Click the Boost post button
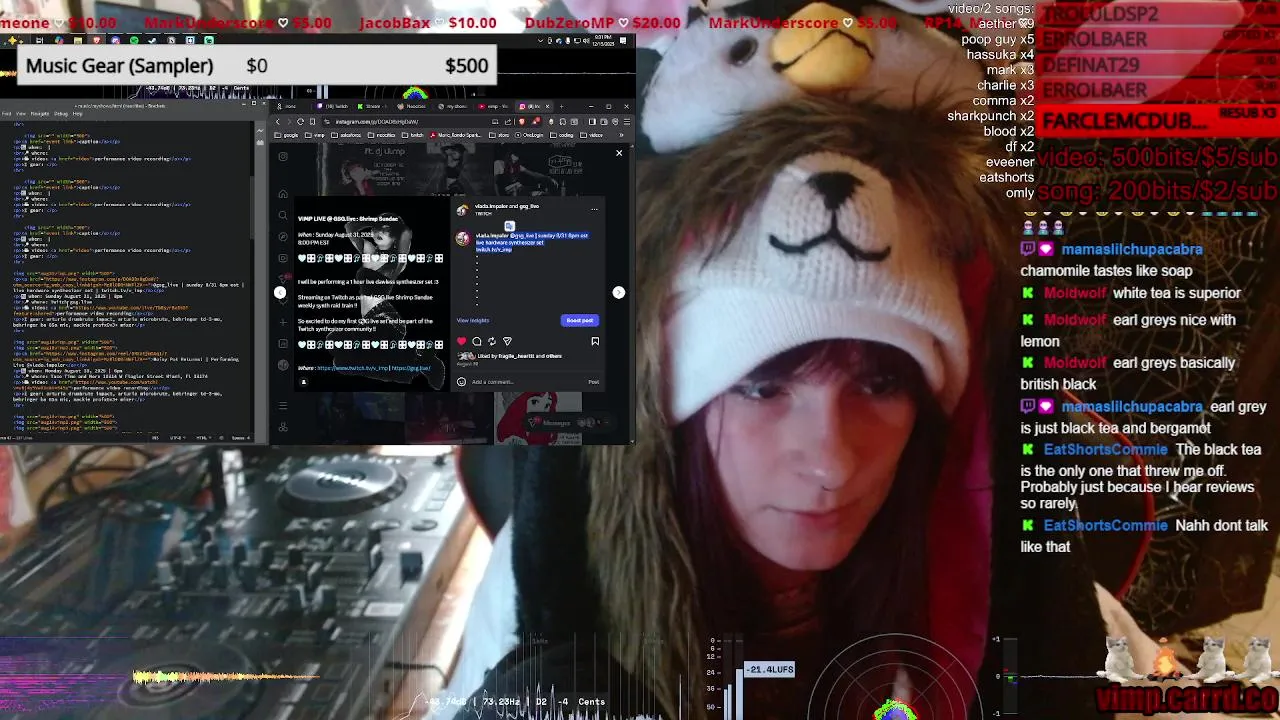The image size is (1280, 720). tap(580, 320)
